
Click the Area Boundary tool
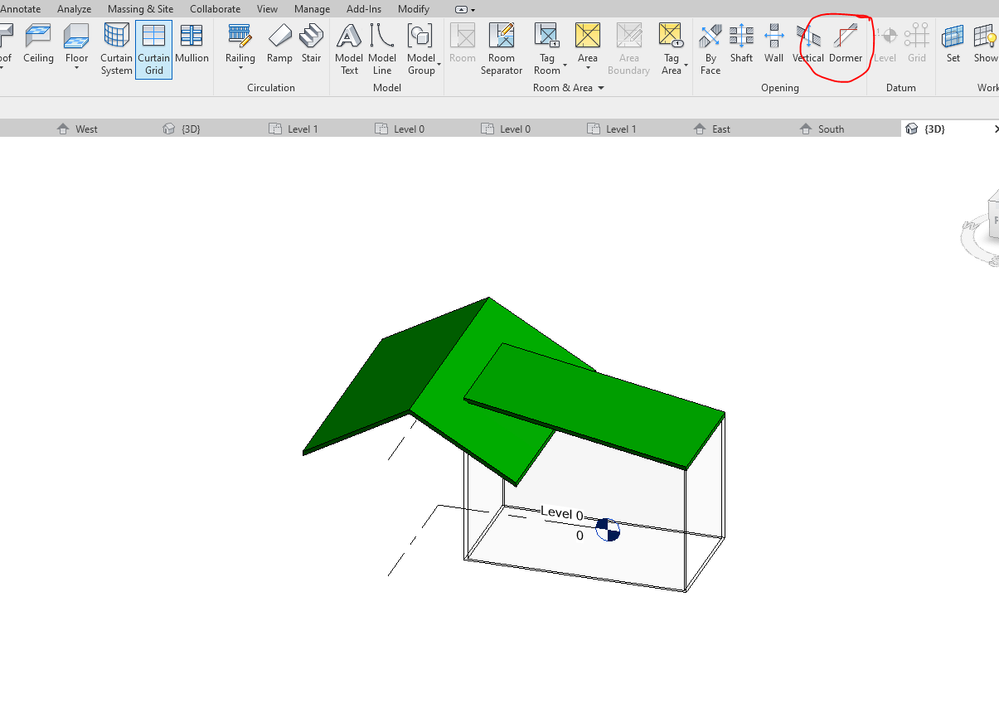[628, 50]
